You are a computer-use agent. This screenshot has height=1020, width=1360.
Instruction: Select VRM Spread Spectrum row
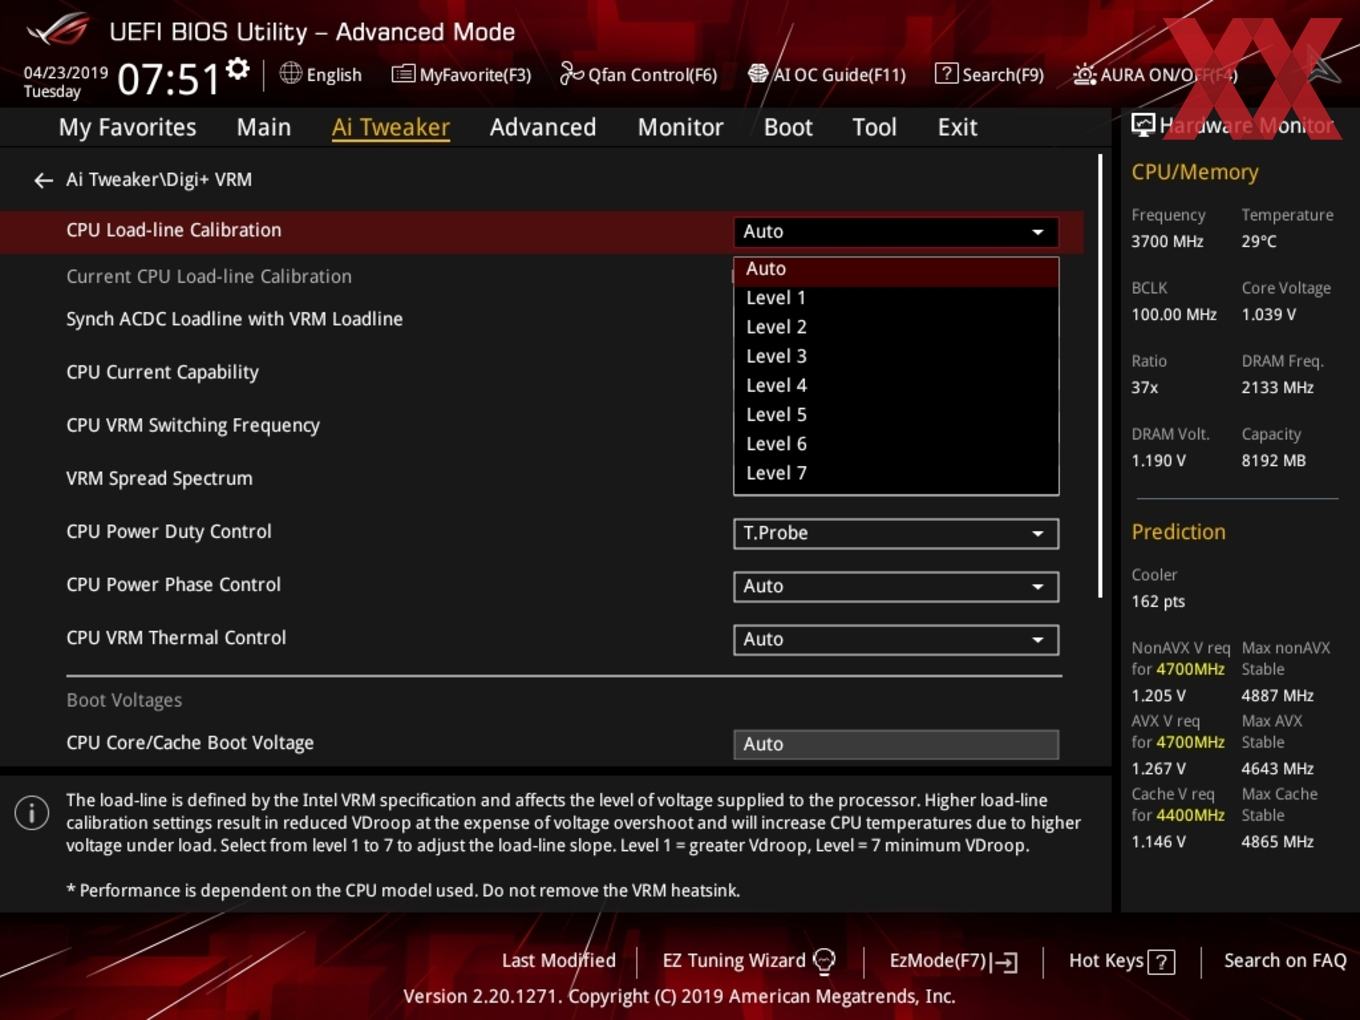[159, 478]
